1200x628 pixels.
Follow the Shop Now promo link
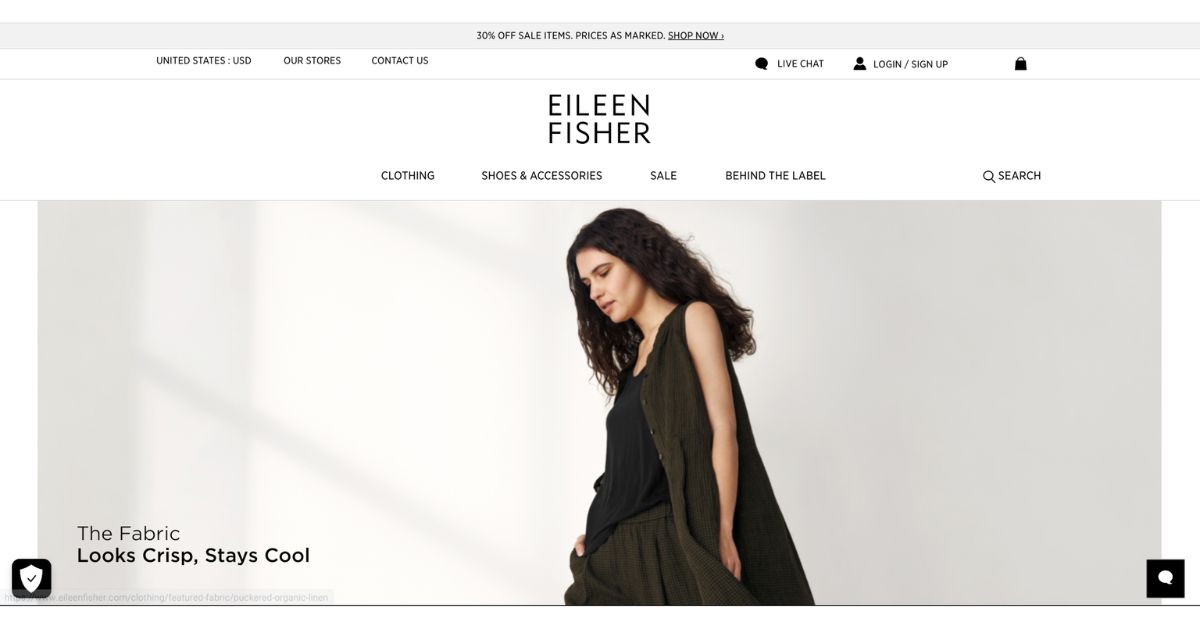click(696, 36)
